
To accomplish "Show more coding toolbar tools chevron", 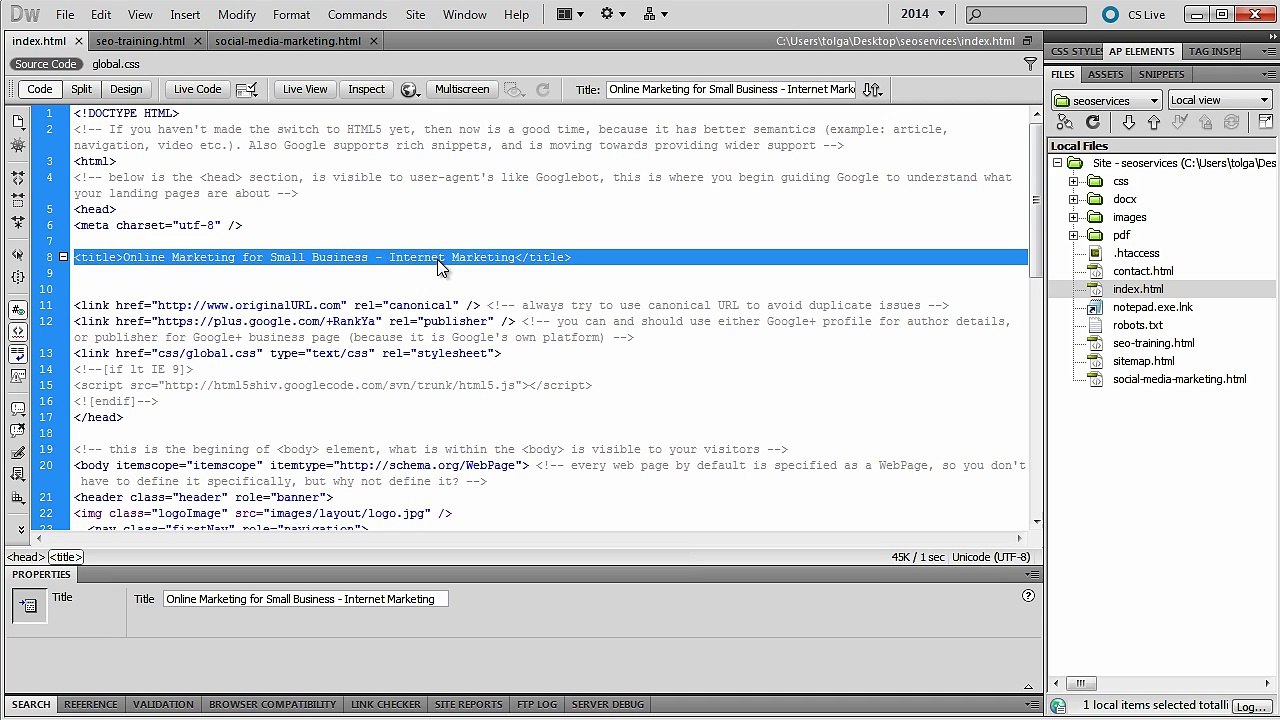I will point(22,528).
